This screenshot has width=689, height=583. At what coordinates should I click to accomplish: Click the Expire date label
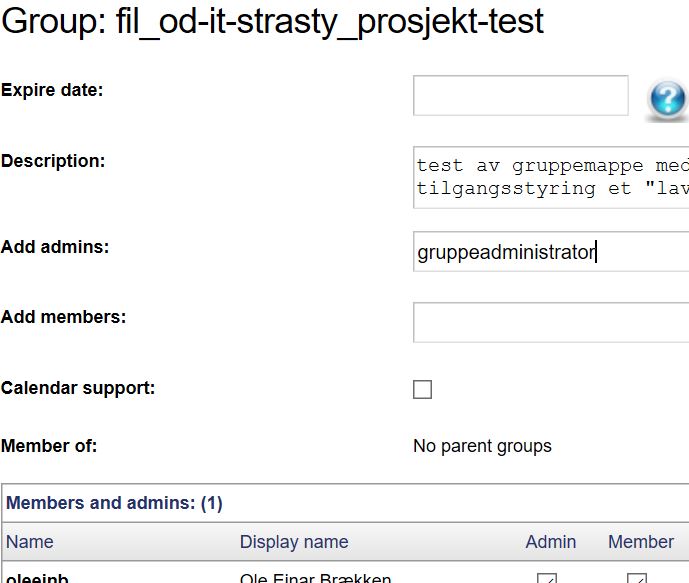click(x=52, y=90)
